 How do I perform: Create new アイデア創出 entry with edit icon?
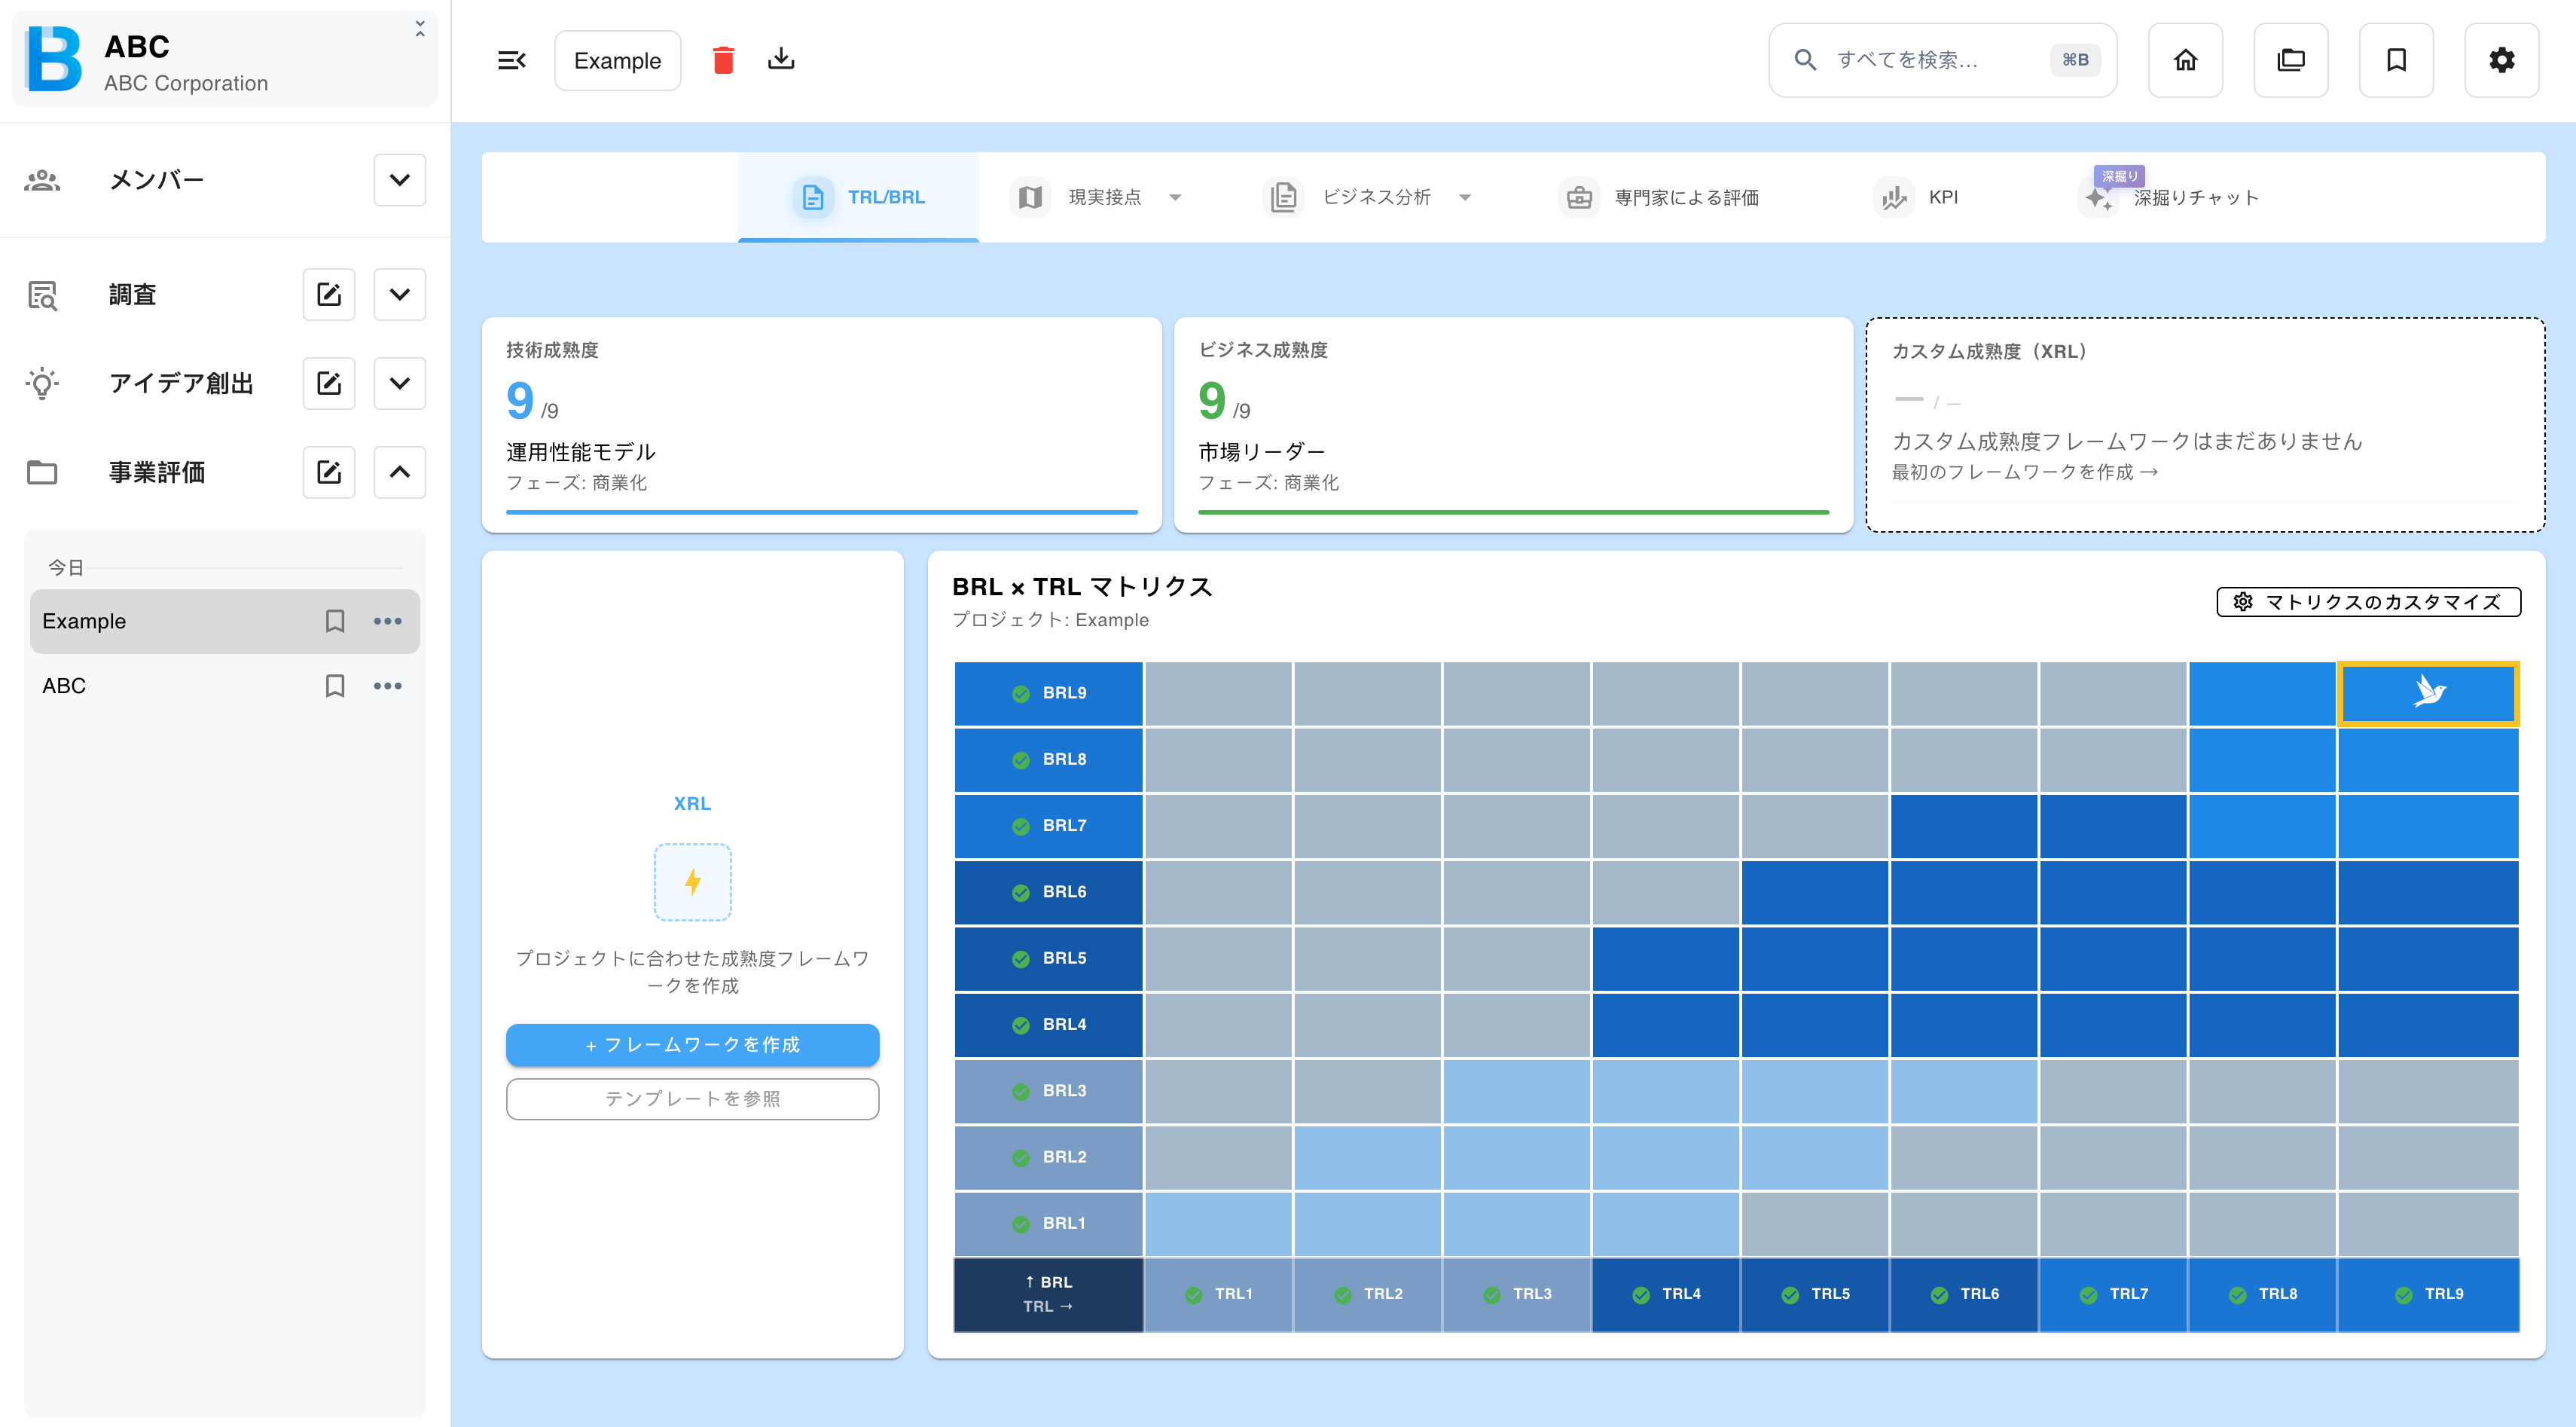(329, 383)
